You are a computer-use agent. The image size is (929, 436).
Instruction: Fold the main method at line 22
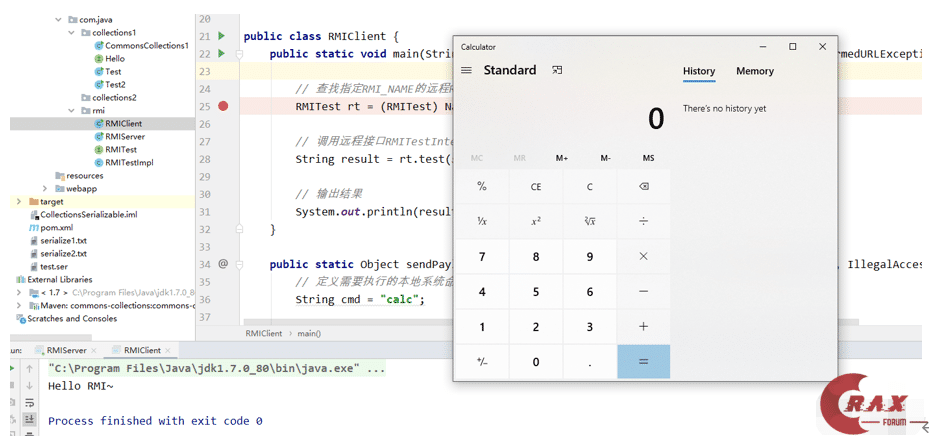pos(239,54)
